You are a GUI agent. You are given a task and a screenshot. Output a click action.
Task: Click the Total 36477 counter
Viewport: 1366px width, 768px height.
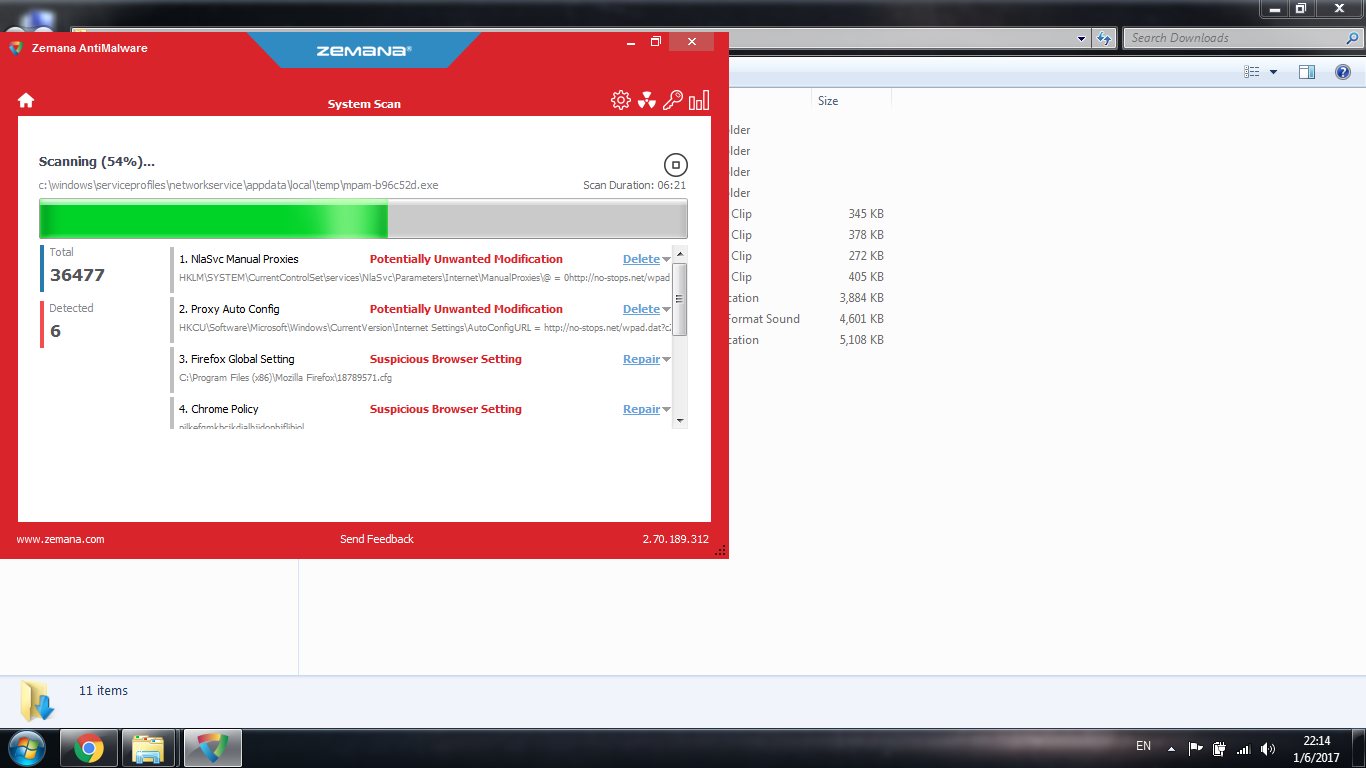77,267
